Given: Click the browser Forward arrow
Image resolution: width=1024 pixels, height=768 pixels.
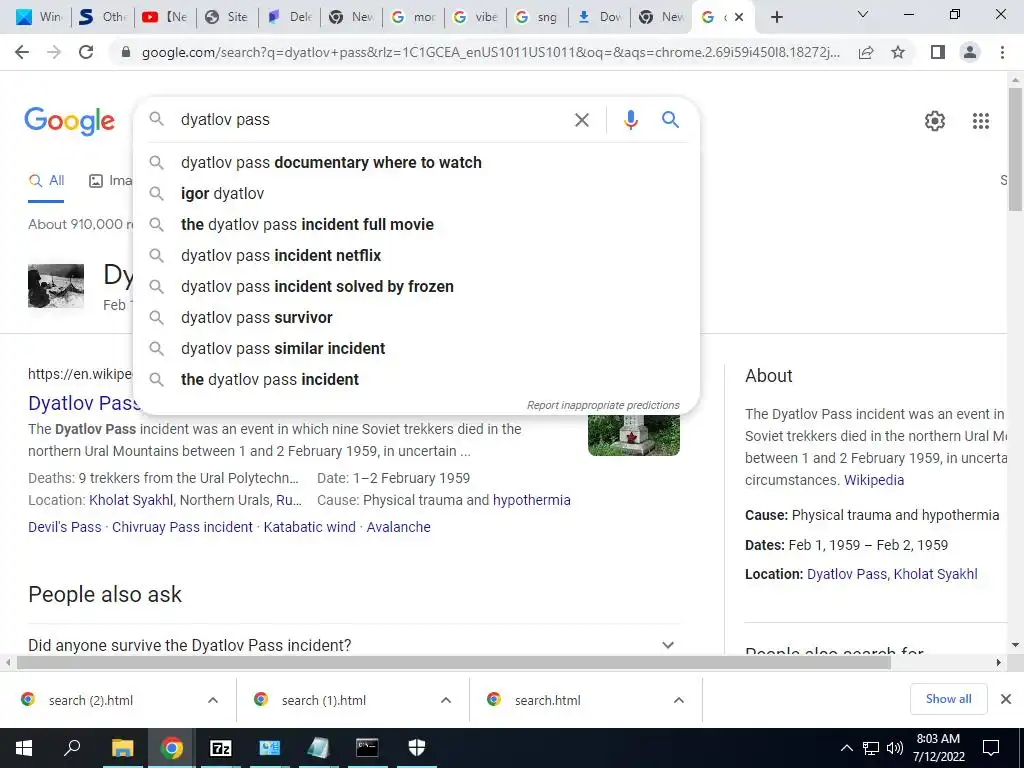Looking at the screenshot, I should coord(54,52).
